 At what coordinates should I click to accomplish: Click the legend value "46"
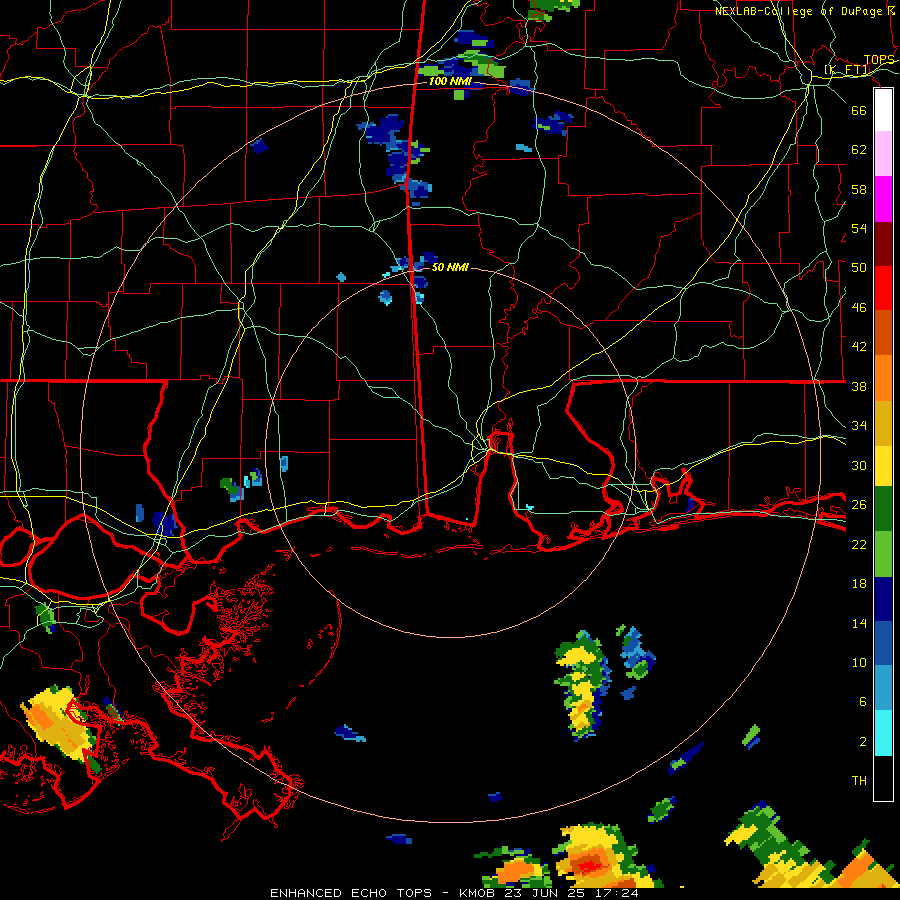[x=859, y=308]
